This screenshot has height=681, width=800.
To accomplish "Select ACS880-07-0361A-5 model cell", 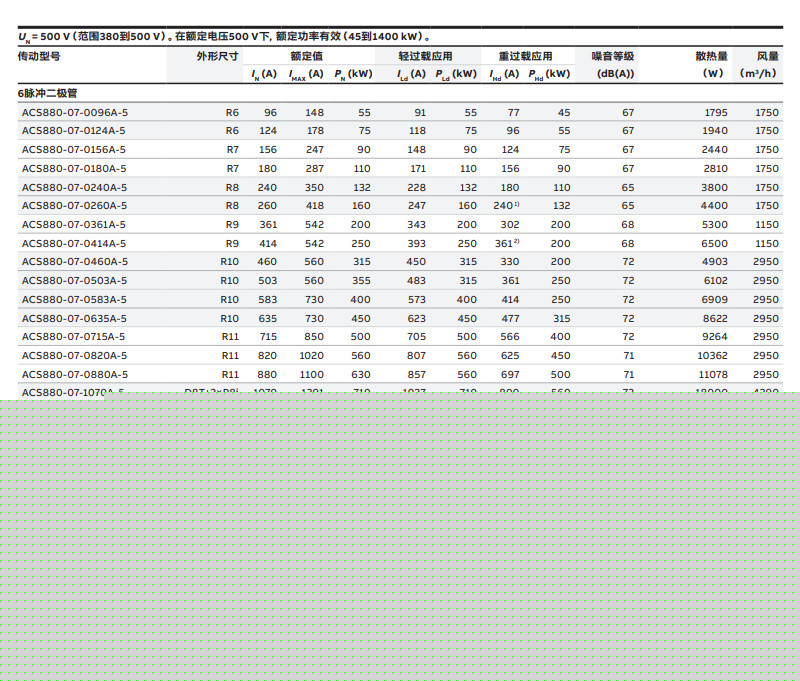I will pyautogui.click(x=73, y=224).
